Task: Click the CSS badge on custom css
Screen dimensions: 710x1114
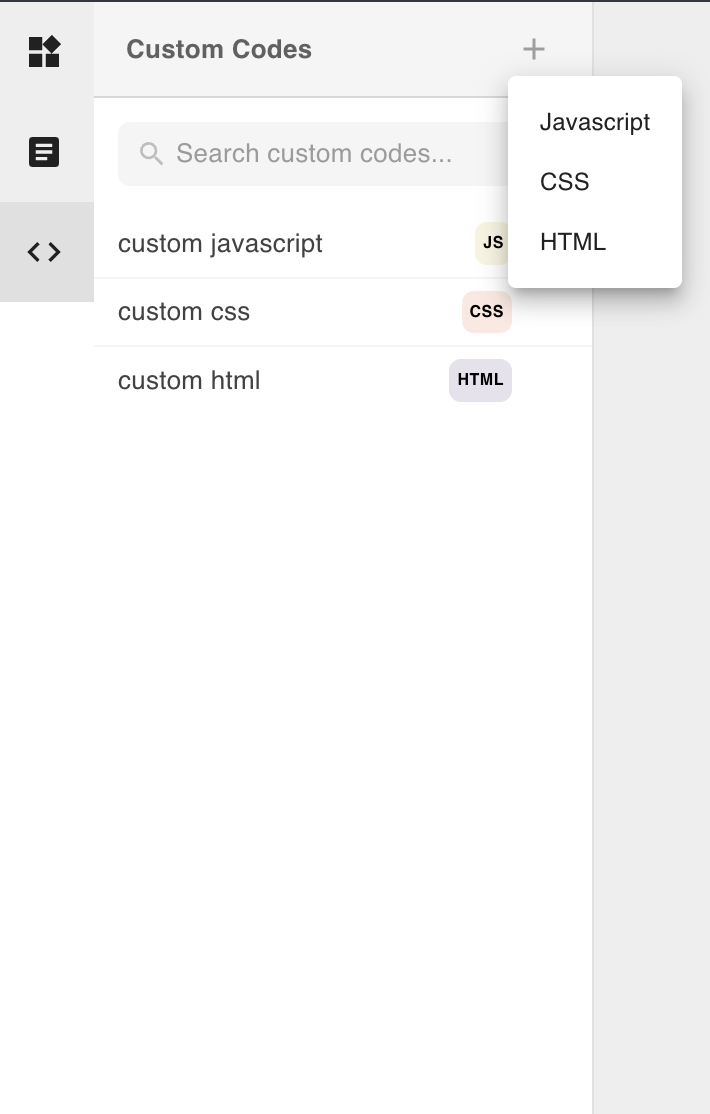Action: coord(486,312)
